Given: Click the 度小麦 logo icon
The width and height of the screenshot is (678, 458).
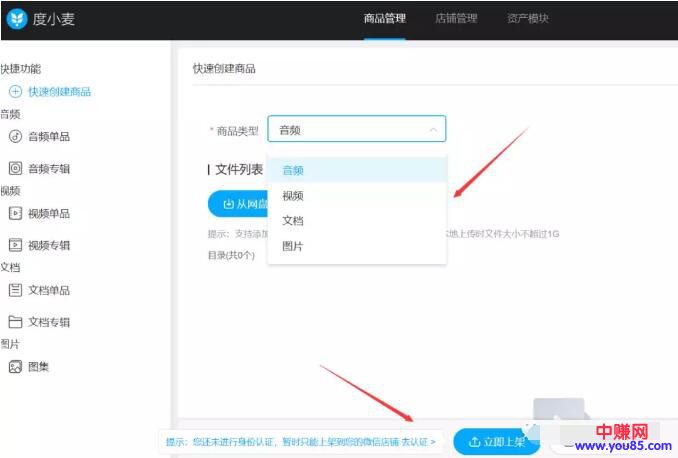Looking at the screenshot, I should (x=17, y=19).
